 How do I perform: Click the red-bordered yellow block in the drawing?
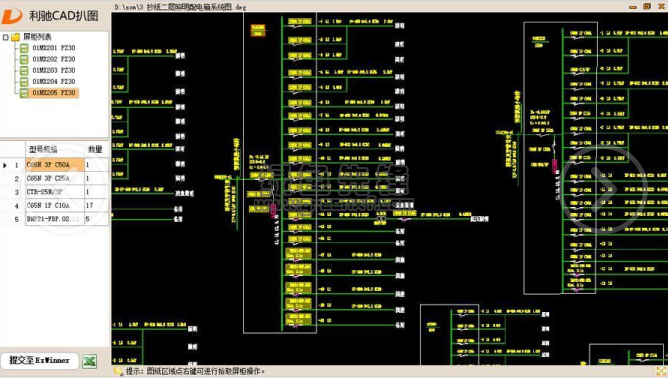tap(258, 30)
